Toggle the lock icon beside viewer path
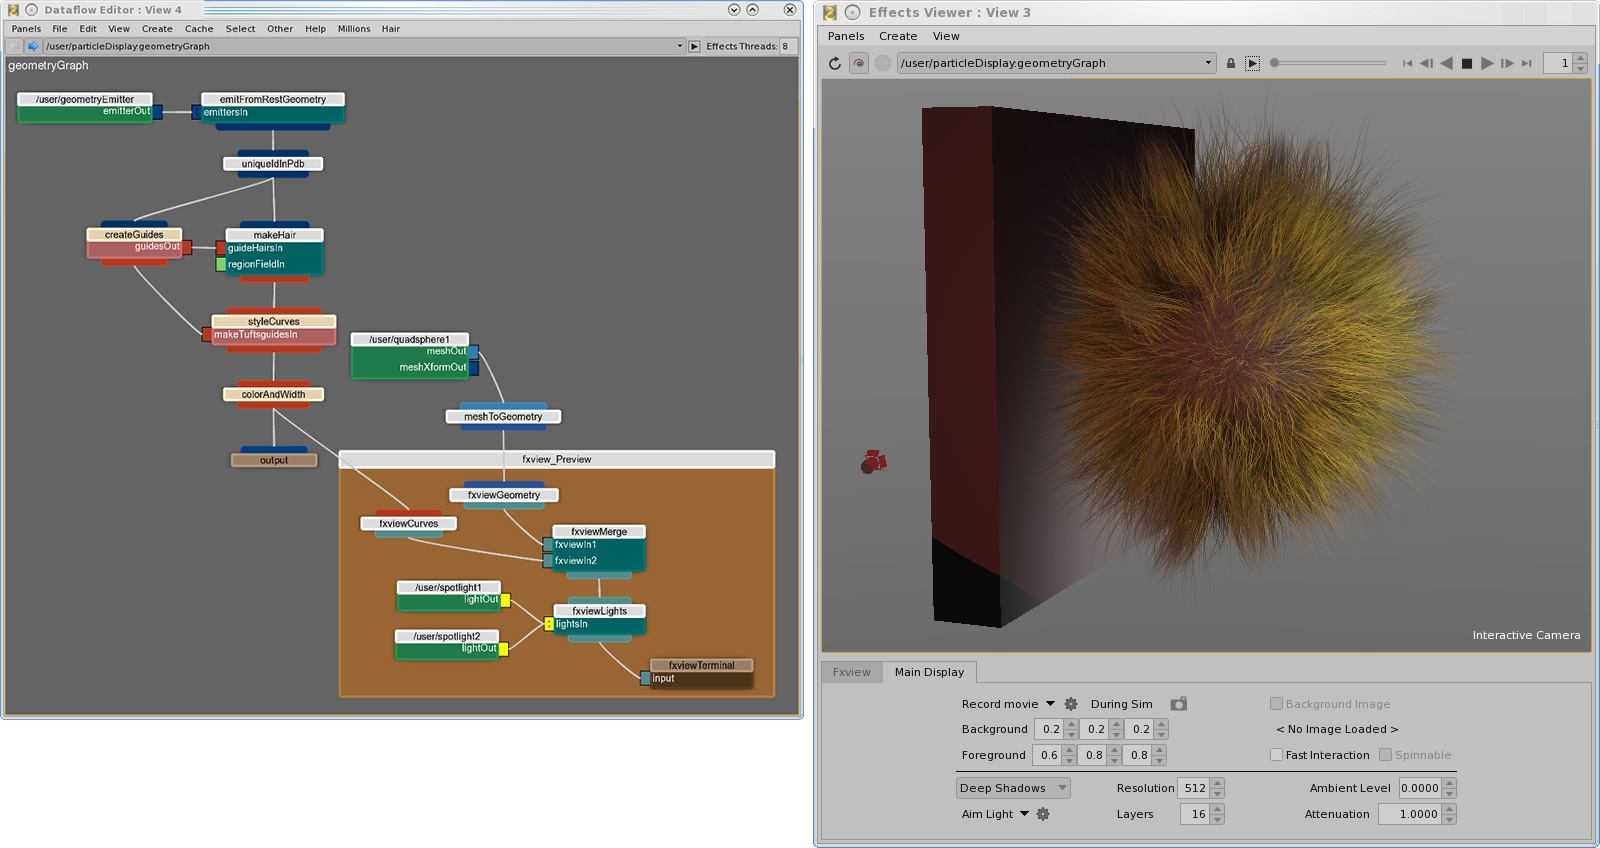Screen dimensions: 1600x848 click(1231, 63)
